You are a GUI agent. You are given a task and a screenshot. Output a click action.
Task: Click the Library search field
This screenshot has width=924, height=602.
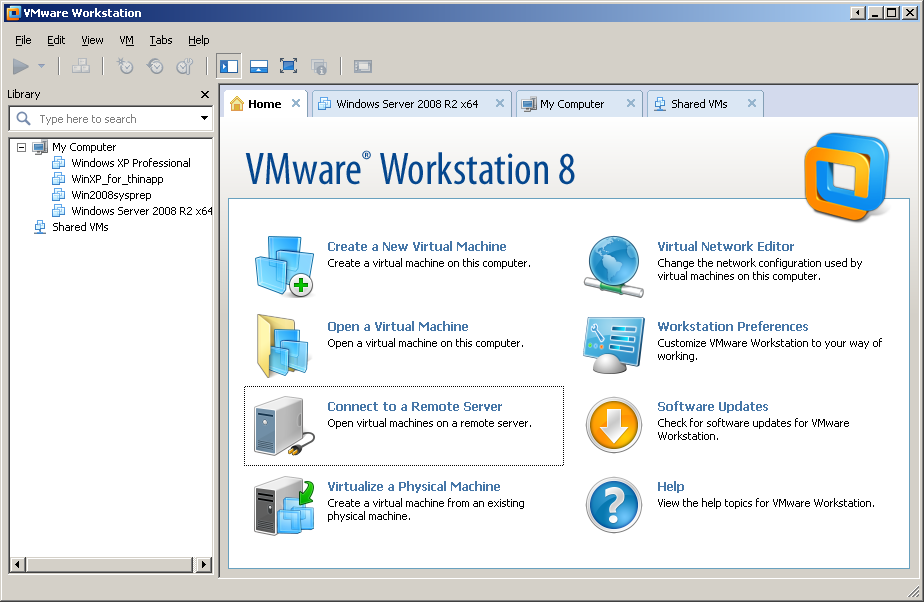pos(112,119)
